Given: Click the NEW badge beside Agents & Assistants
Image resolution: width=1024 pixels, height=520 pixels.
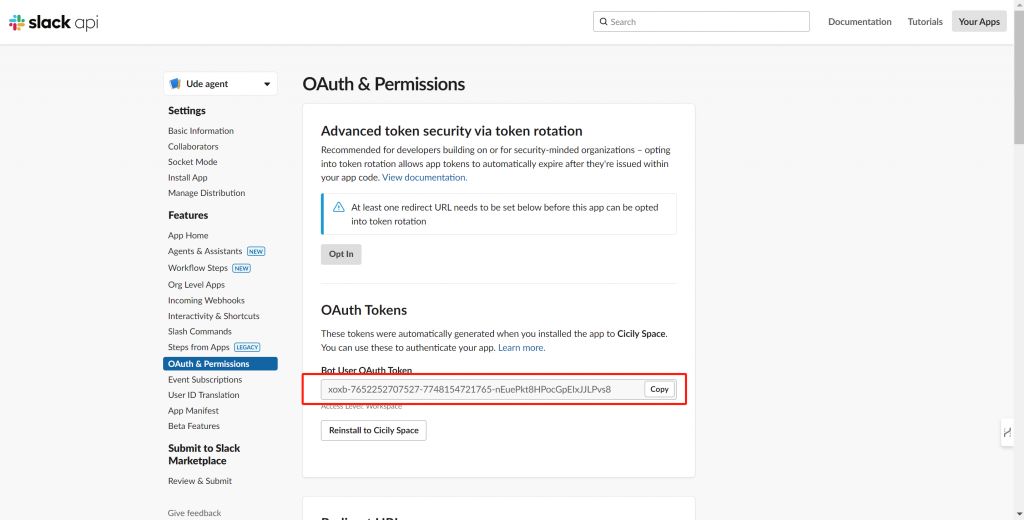Looking at the screenshot, I should coord(256,252).
